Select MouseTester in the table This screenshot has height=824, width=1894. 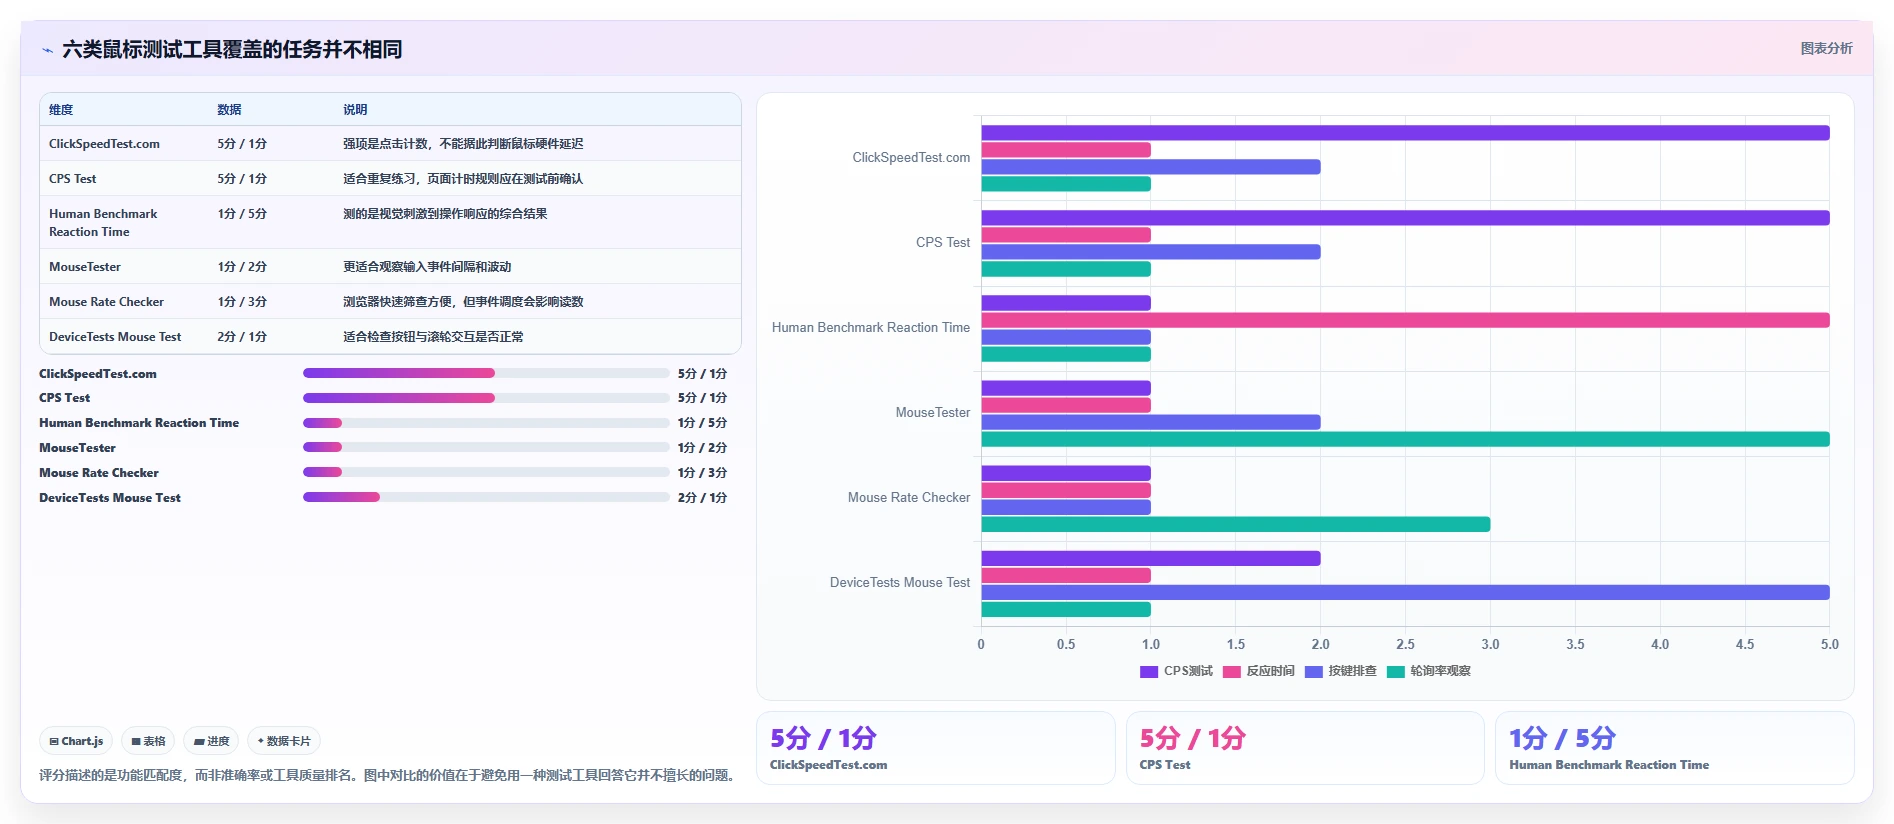tap(85, 267)
